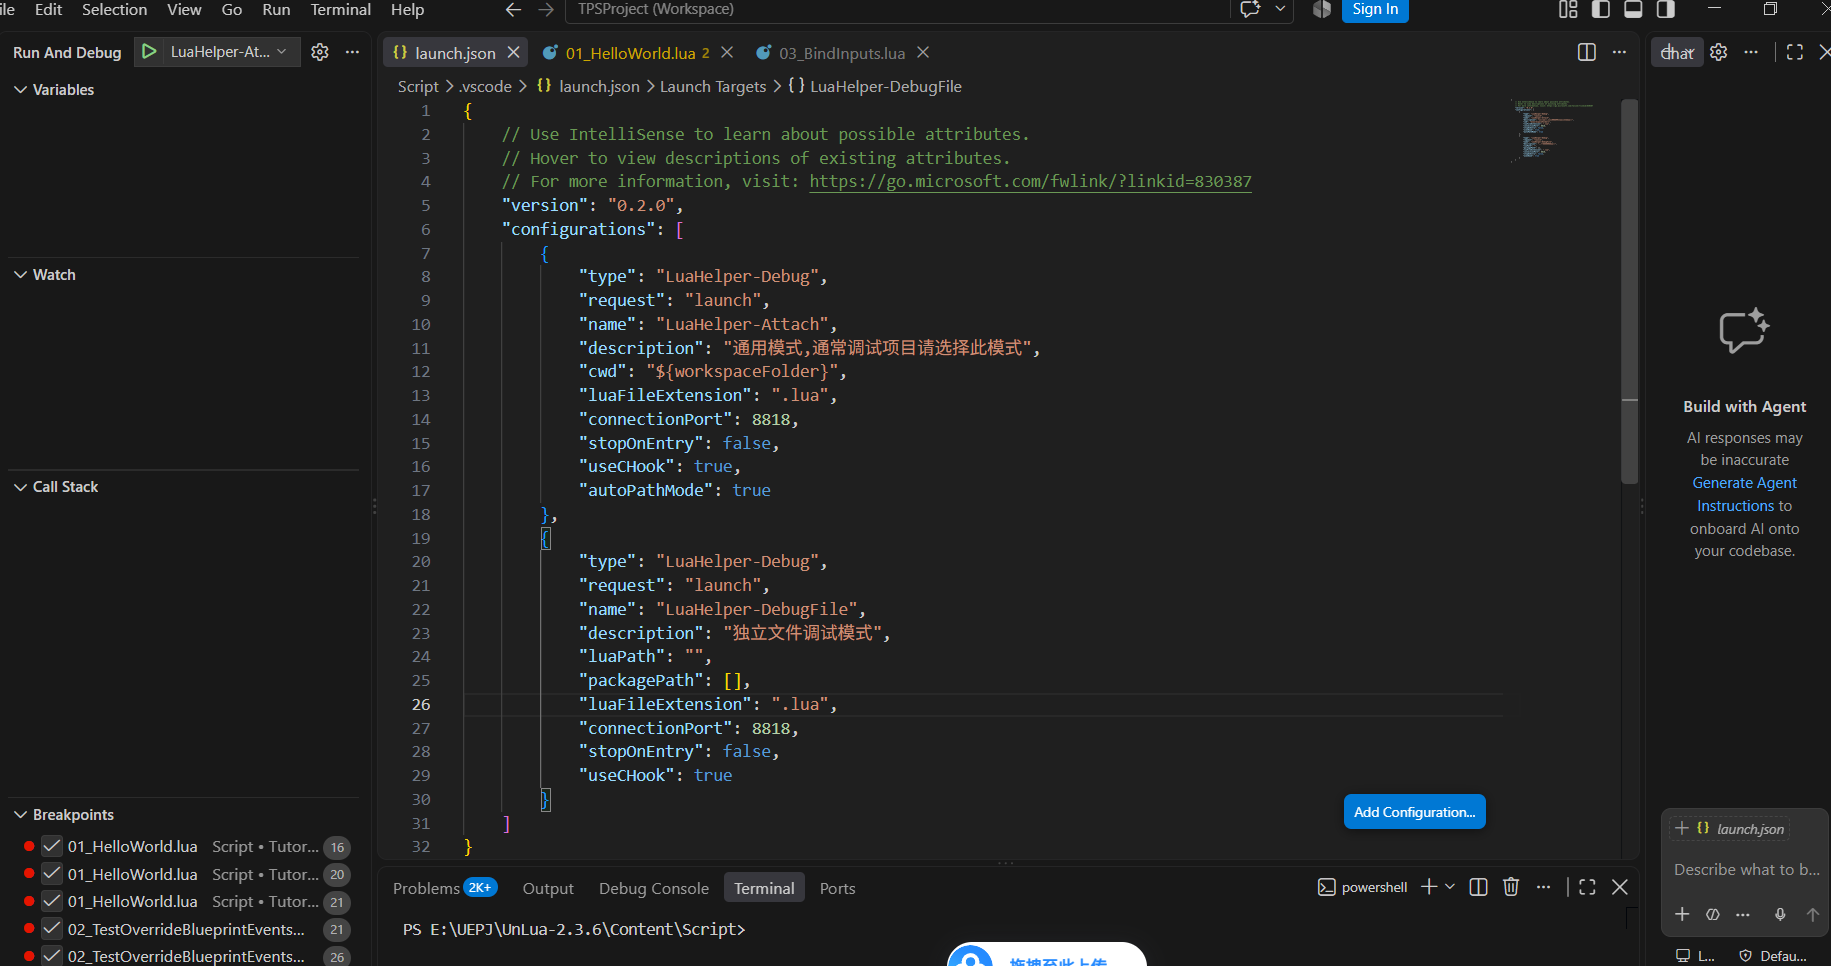Open Default approvals dropdown in chat footer
The width and height of the screenshot is (1831, 966).
[x=1772, y=956]
